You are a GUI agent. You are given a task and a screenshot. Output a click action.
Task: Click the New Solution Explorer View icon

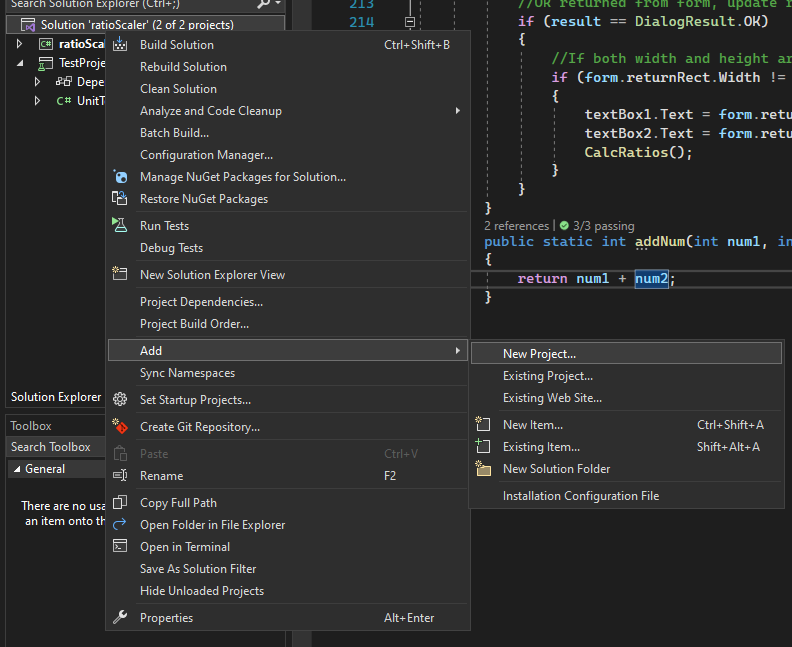click(120, 274)
